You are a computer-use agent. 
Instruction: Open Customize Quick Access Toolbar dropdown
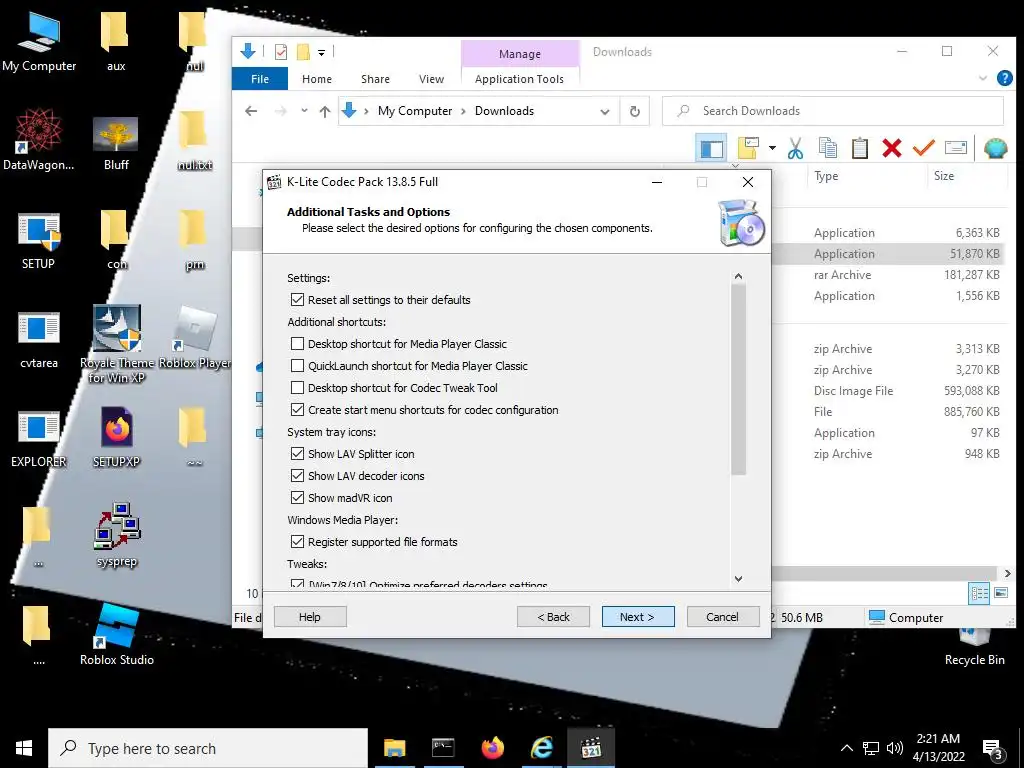point(321,52)
